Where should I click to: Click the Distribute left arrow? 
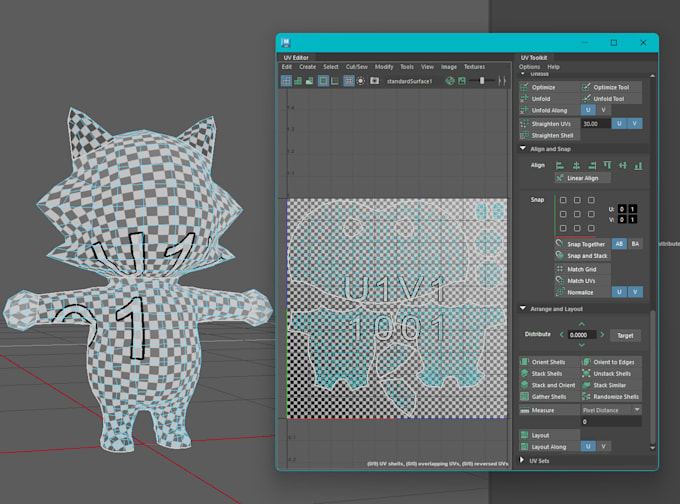[x=562, y=334]
